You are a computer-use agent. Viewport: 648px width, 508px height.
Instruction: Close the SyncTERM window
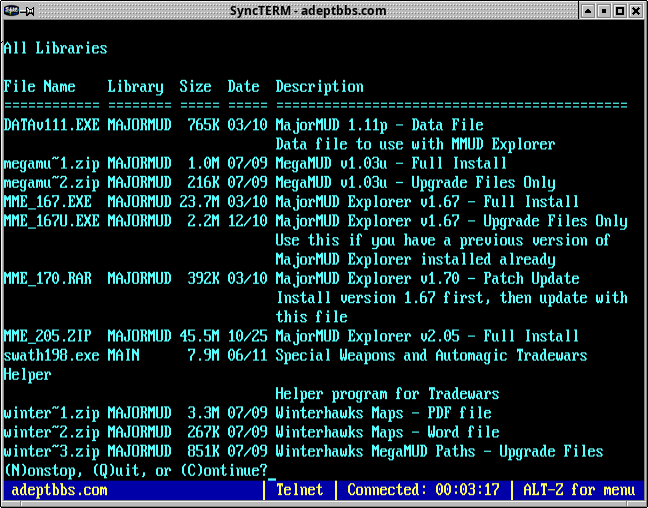(636, 10)
